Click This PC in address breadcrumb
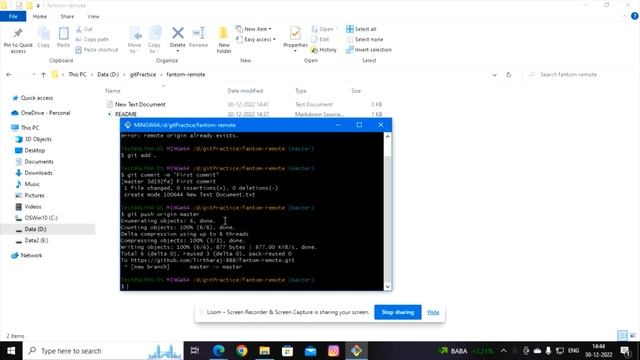 77,75
